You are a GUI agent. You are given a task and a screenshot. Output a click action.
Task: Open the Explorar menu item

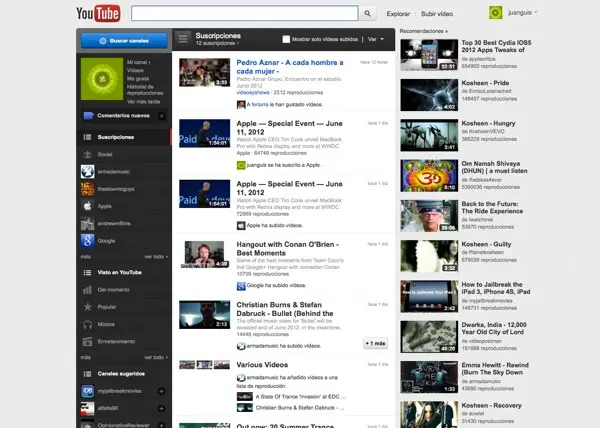pyautogui.click(x=398, y=14)
